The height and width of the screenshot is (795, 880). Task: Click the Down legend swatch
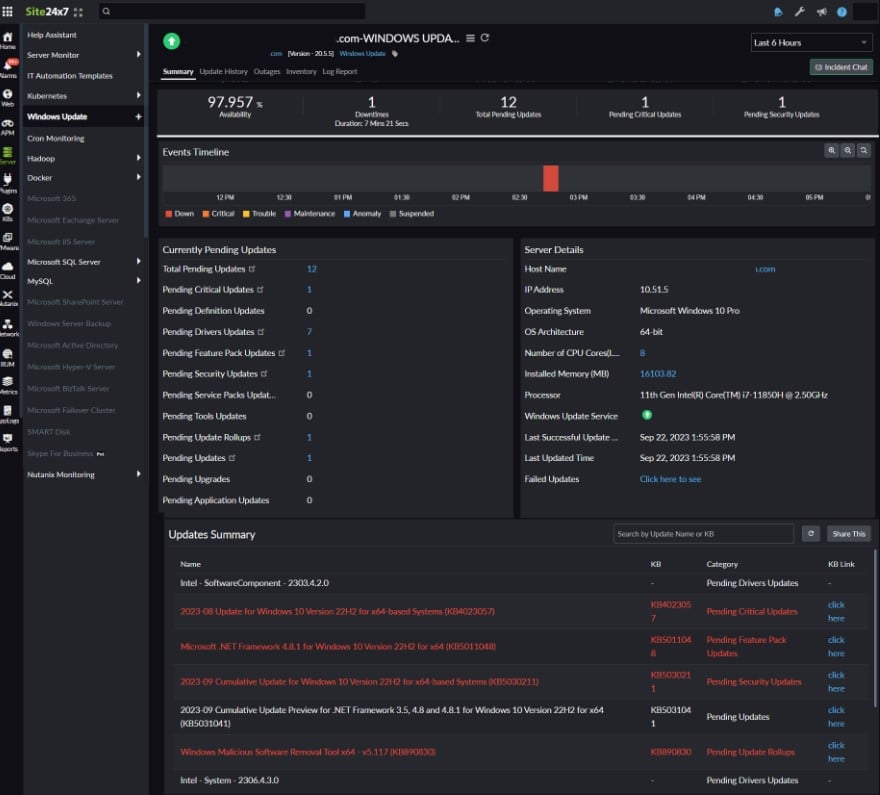(168, 214)
